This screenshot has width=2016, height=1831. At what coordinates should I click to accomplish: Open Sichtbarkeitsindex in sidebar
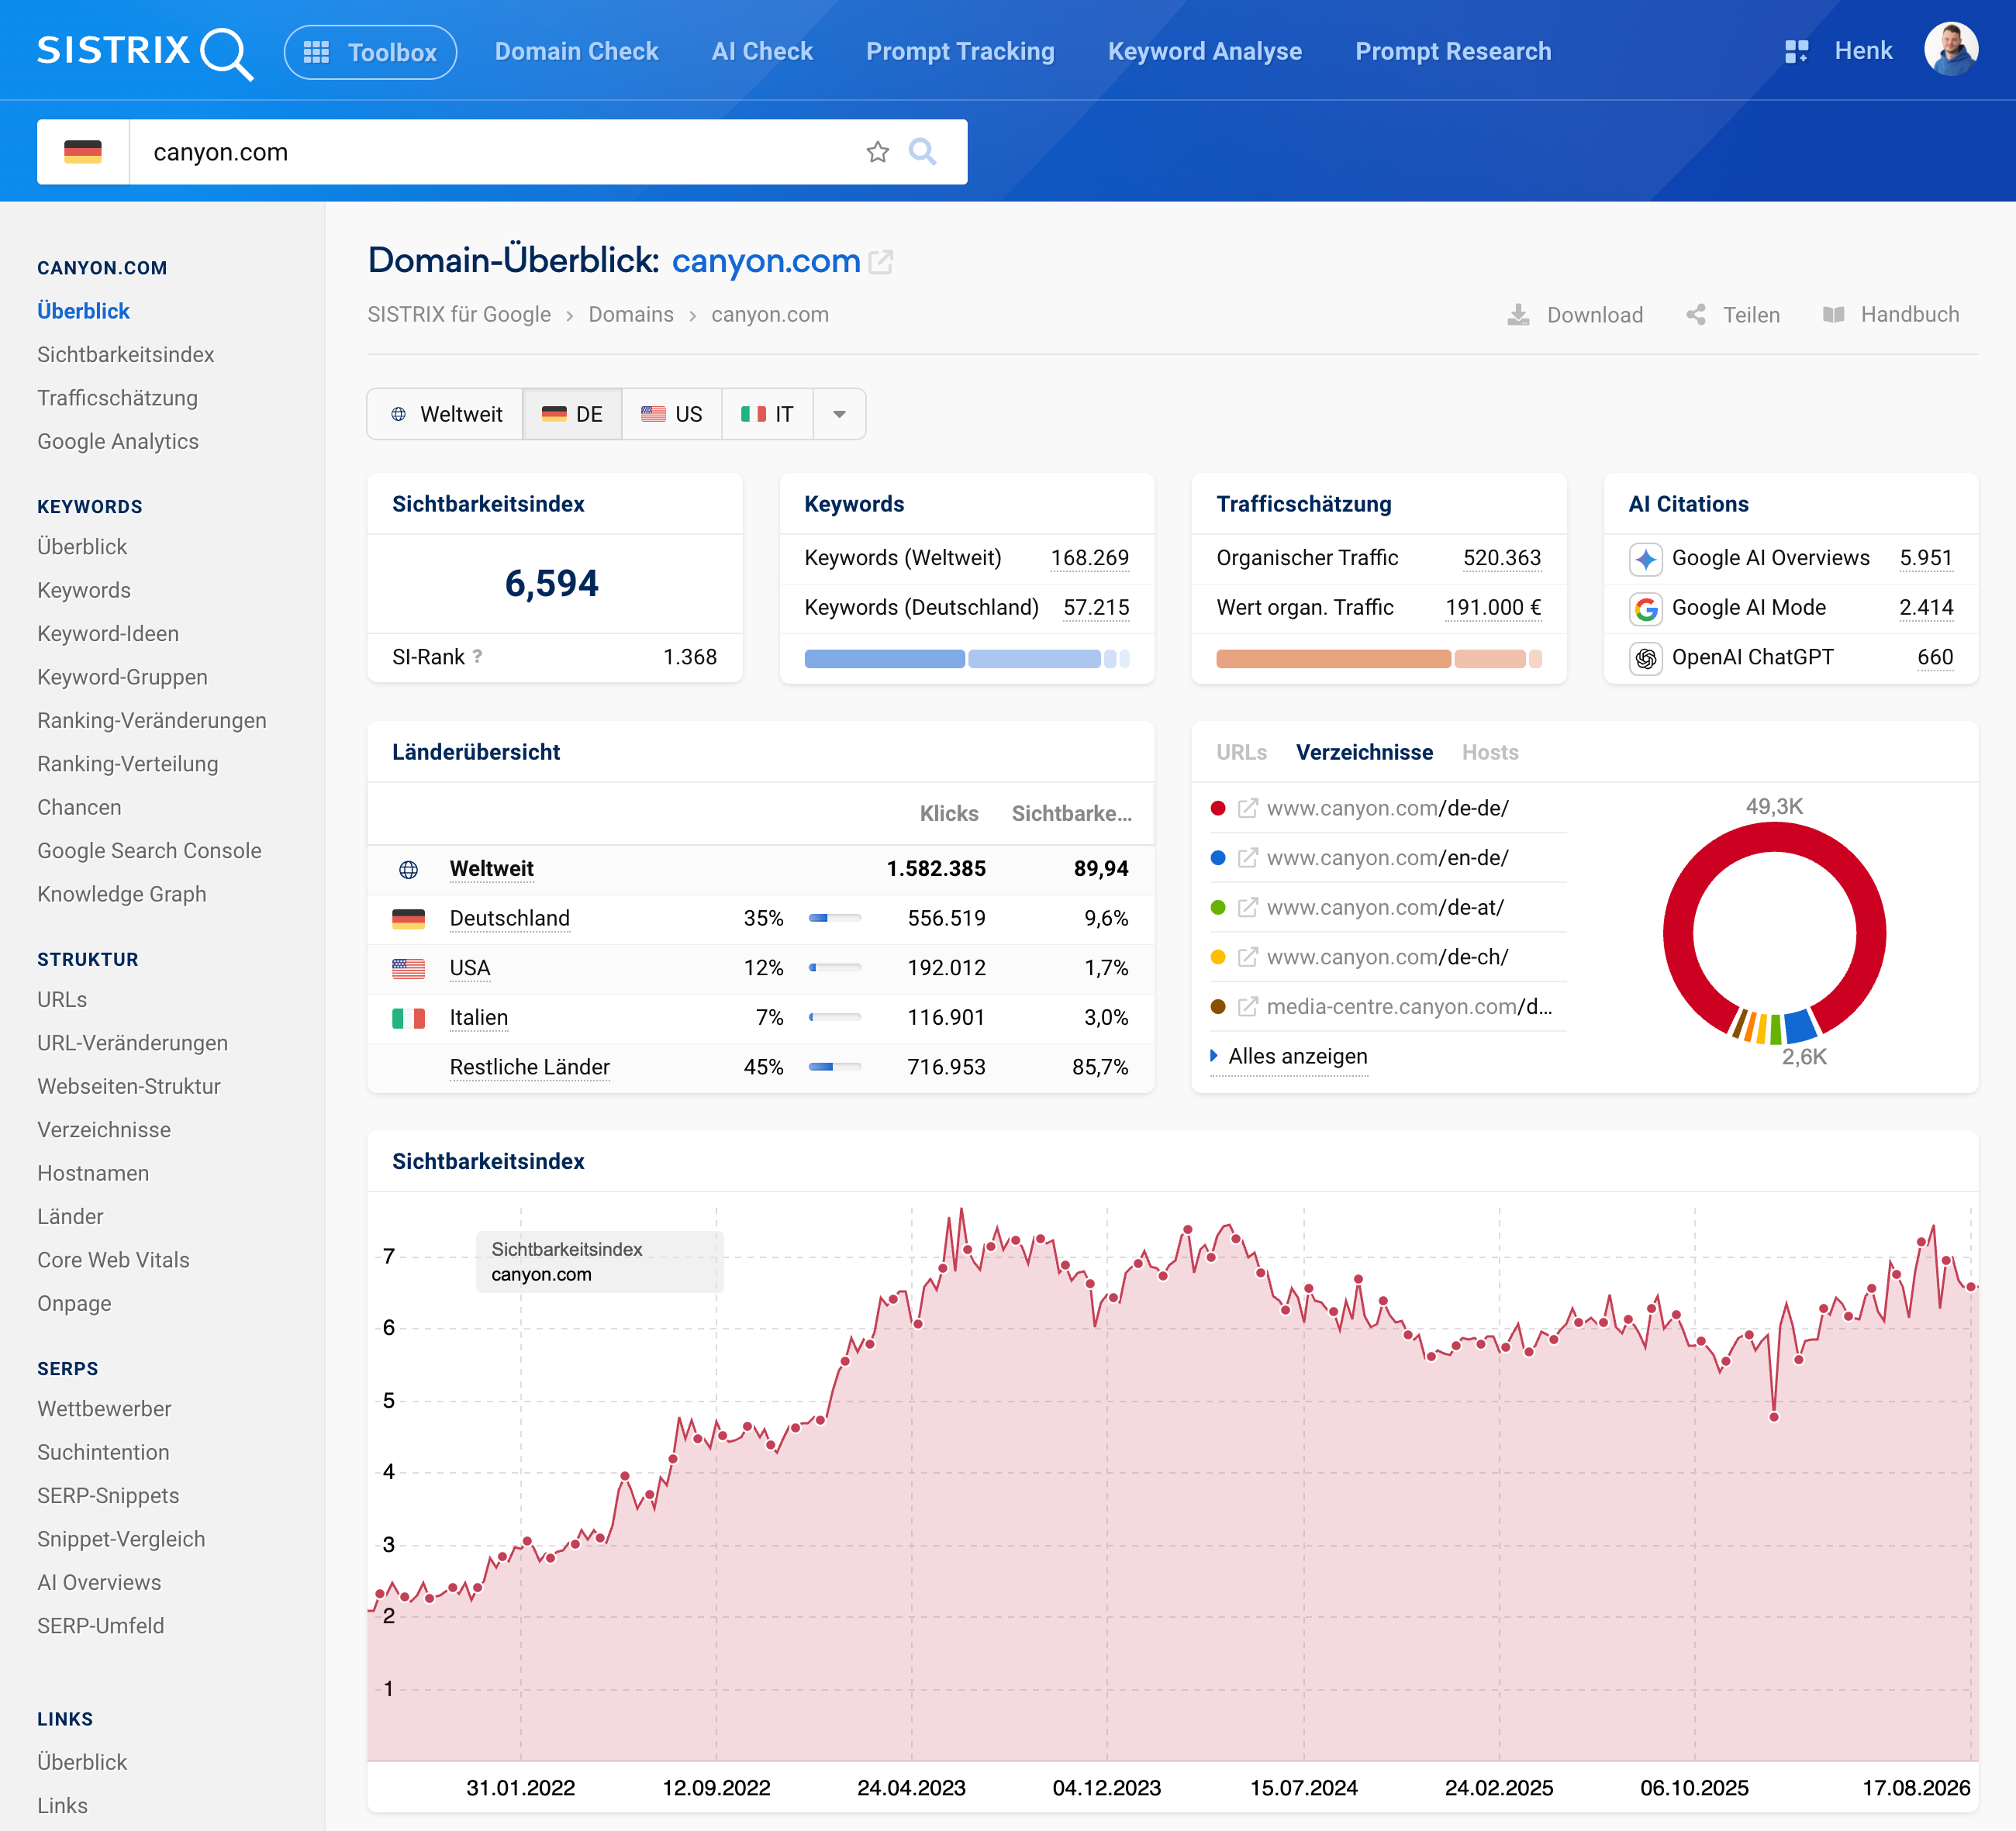[126, 355]
